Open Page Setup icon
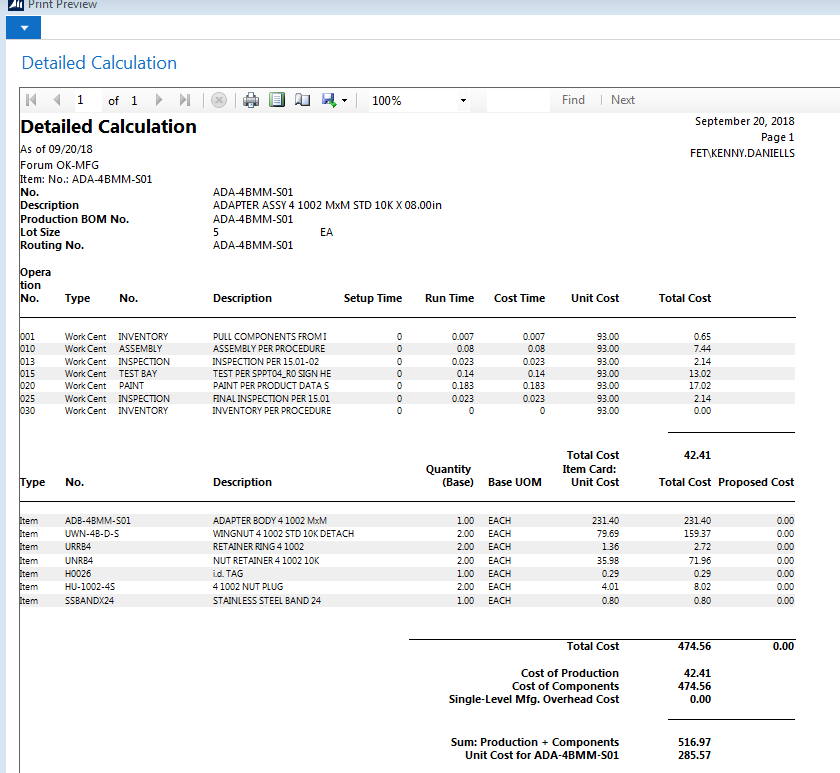 click(x=303, y=100)
